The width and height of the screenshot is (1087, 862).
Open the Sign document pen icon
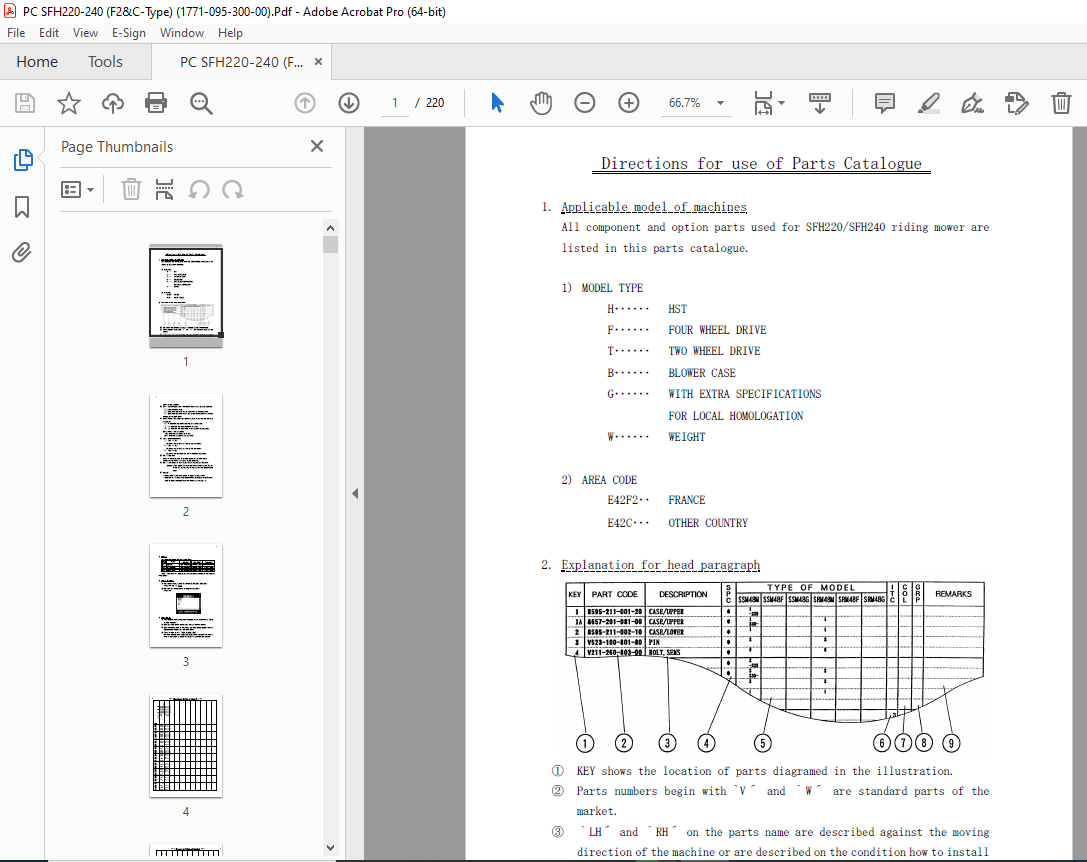click(972, 103)
